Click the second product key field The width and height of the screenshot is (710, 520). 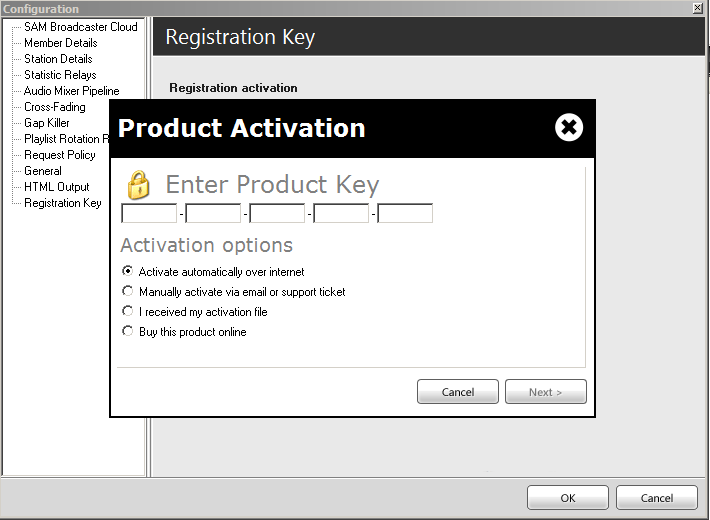(213, 213)
